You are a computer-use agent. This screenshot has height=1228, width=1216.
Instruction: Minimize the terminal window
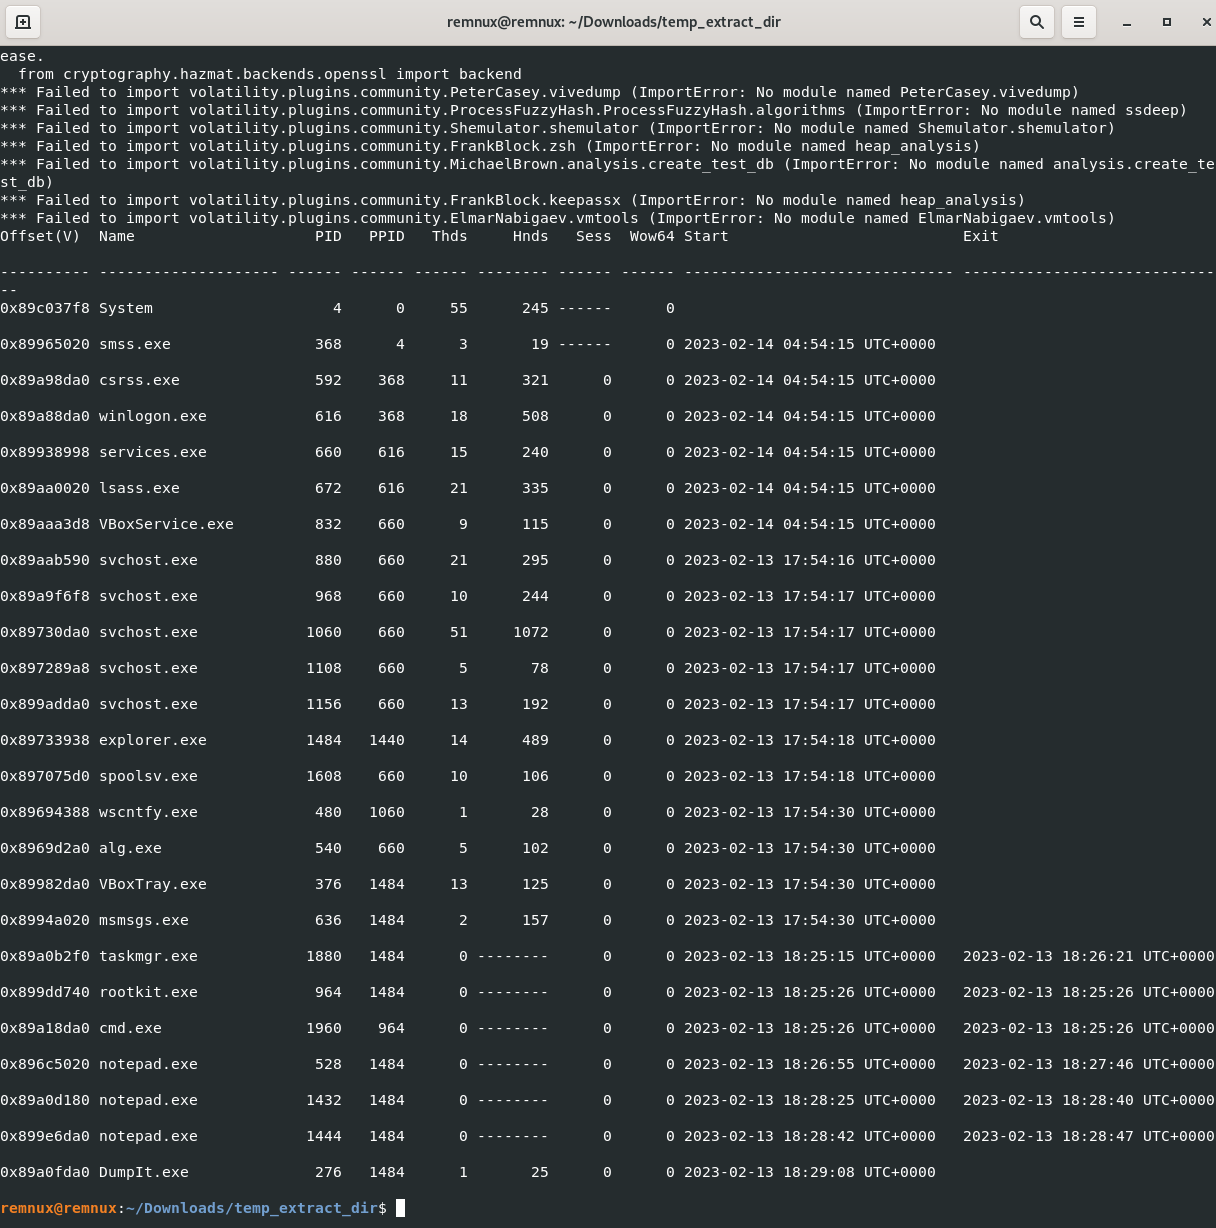1127,22
